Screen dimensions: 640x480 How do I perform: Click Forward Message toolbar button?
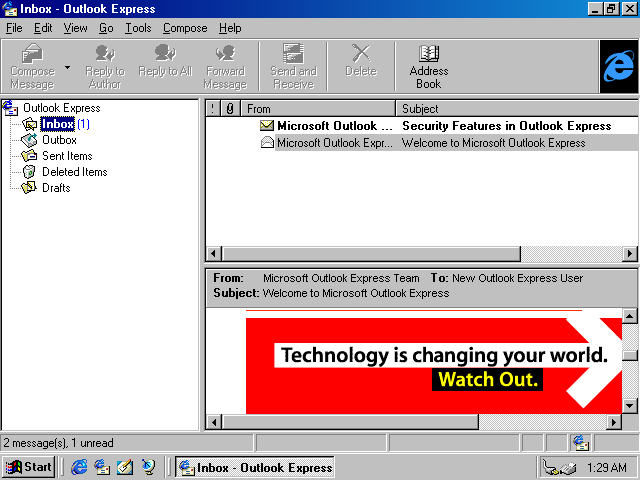point(225,67)
